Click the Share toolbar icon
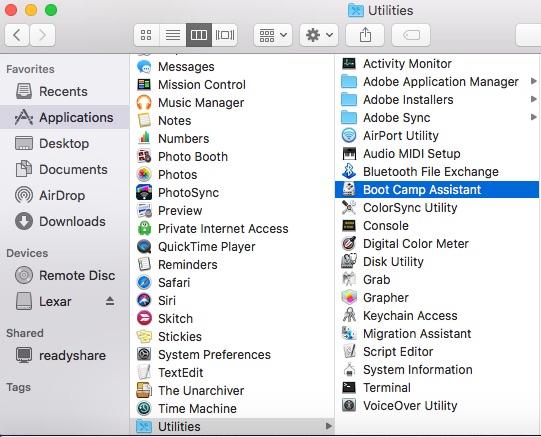This screenshot has width=541, height=437. tap(365, 35)
